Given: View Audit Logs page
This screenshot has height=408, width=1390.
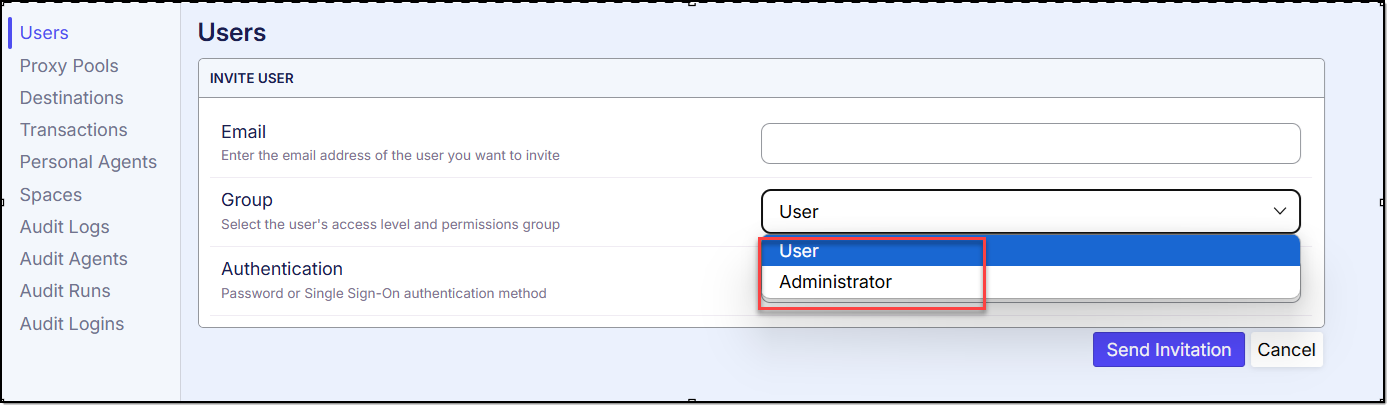Looking at the screenshot, I should click(64, 227).
